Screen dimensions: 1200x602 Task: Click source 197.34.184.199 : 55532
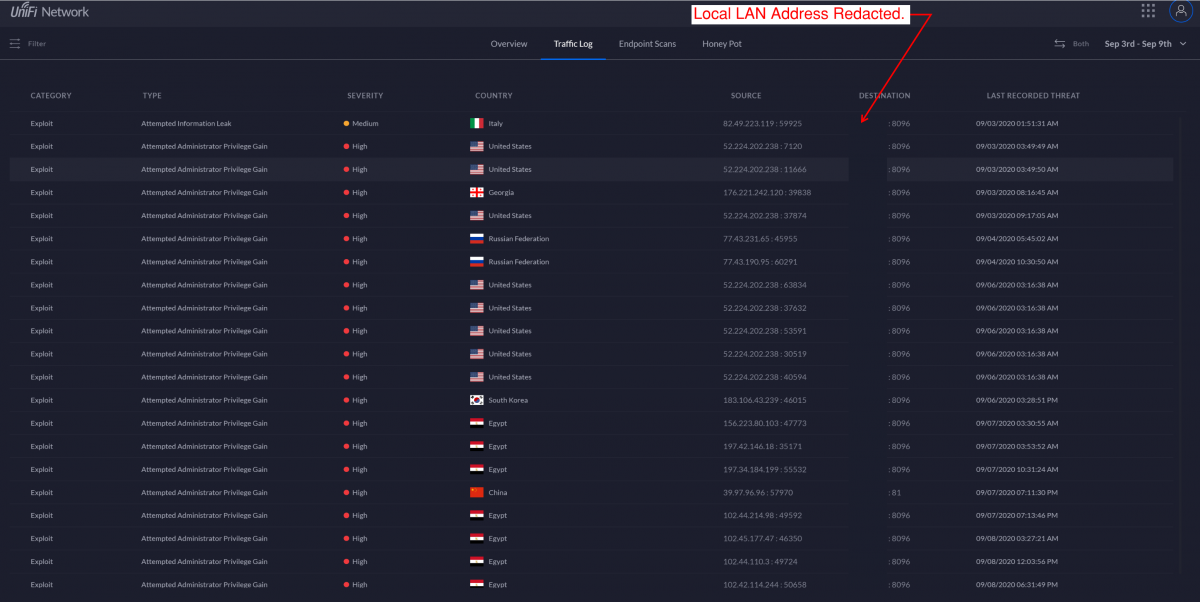(764, 469)
